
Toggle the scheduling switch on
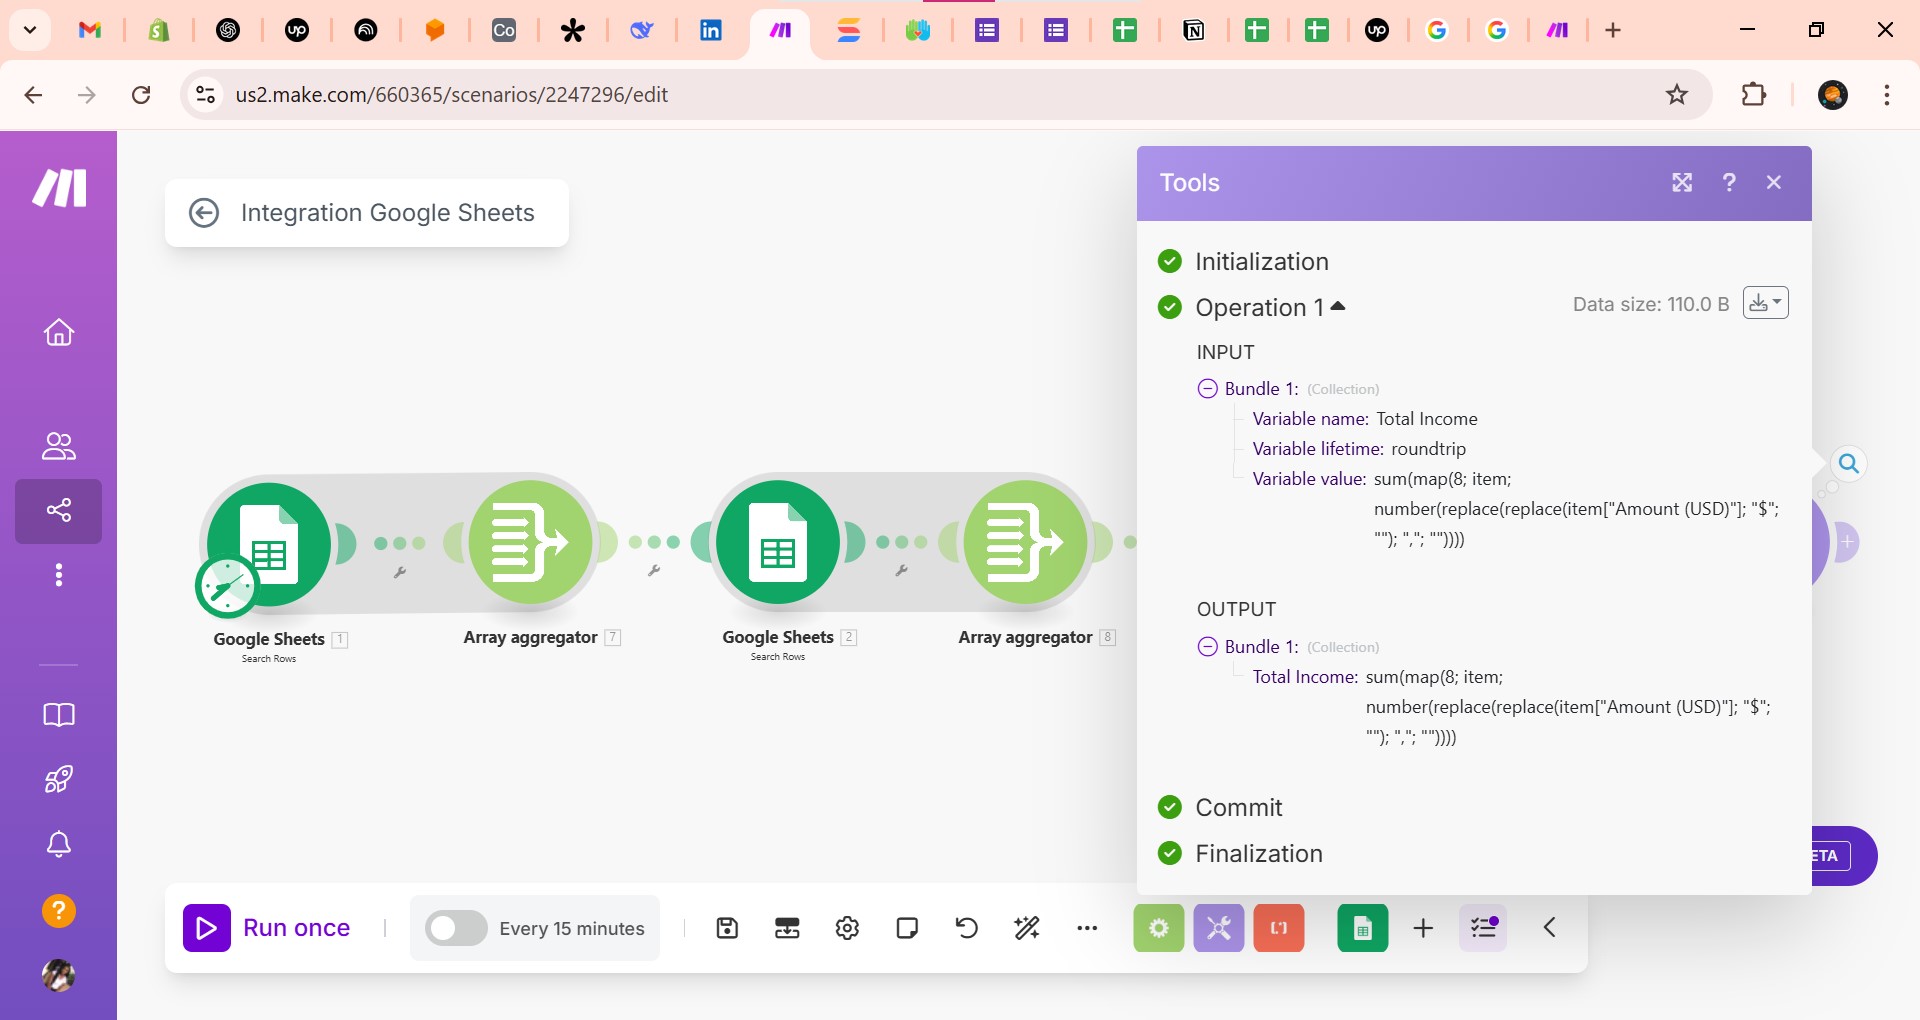coord(456,928)
